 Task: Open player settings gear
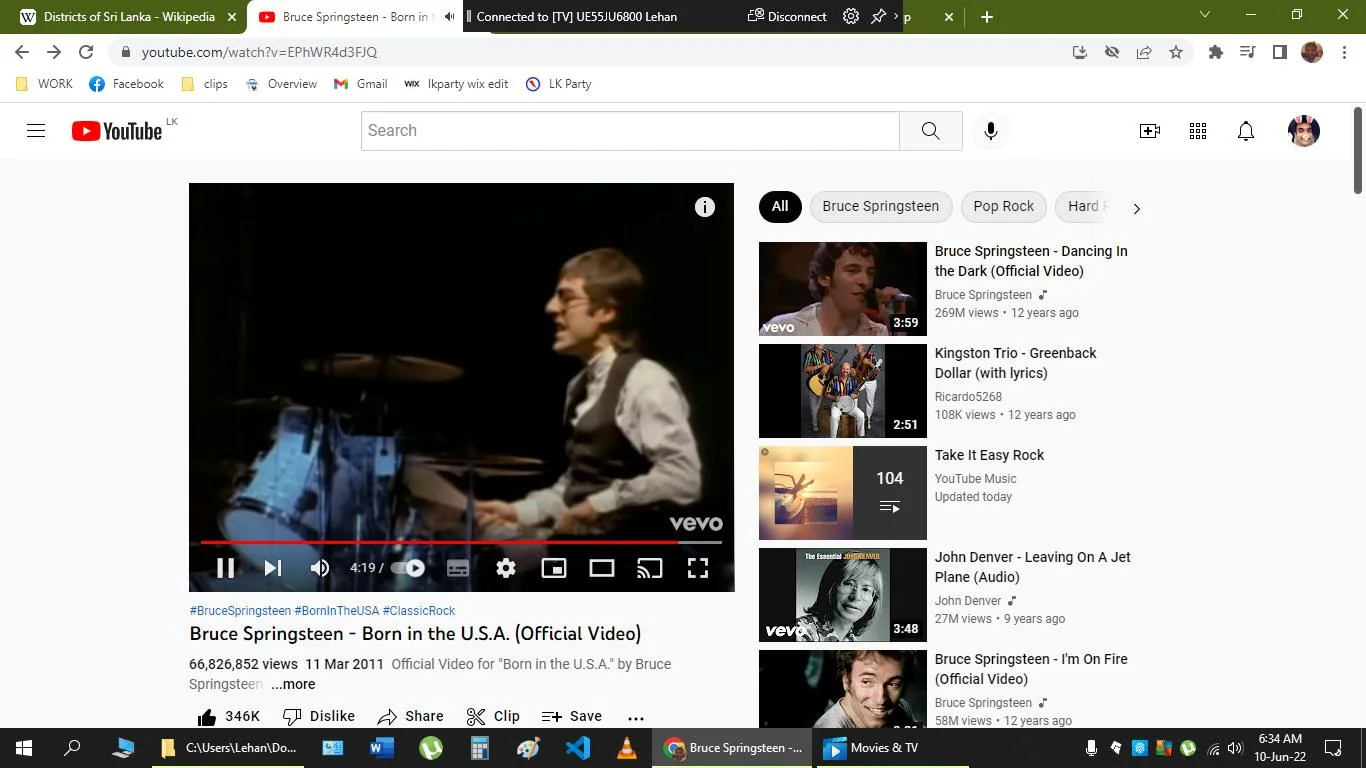(x=506, y=568)
